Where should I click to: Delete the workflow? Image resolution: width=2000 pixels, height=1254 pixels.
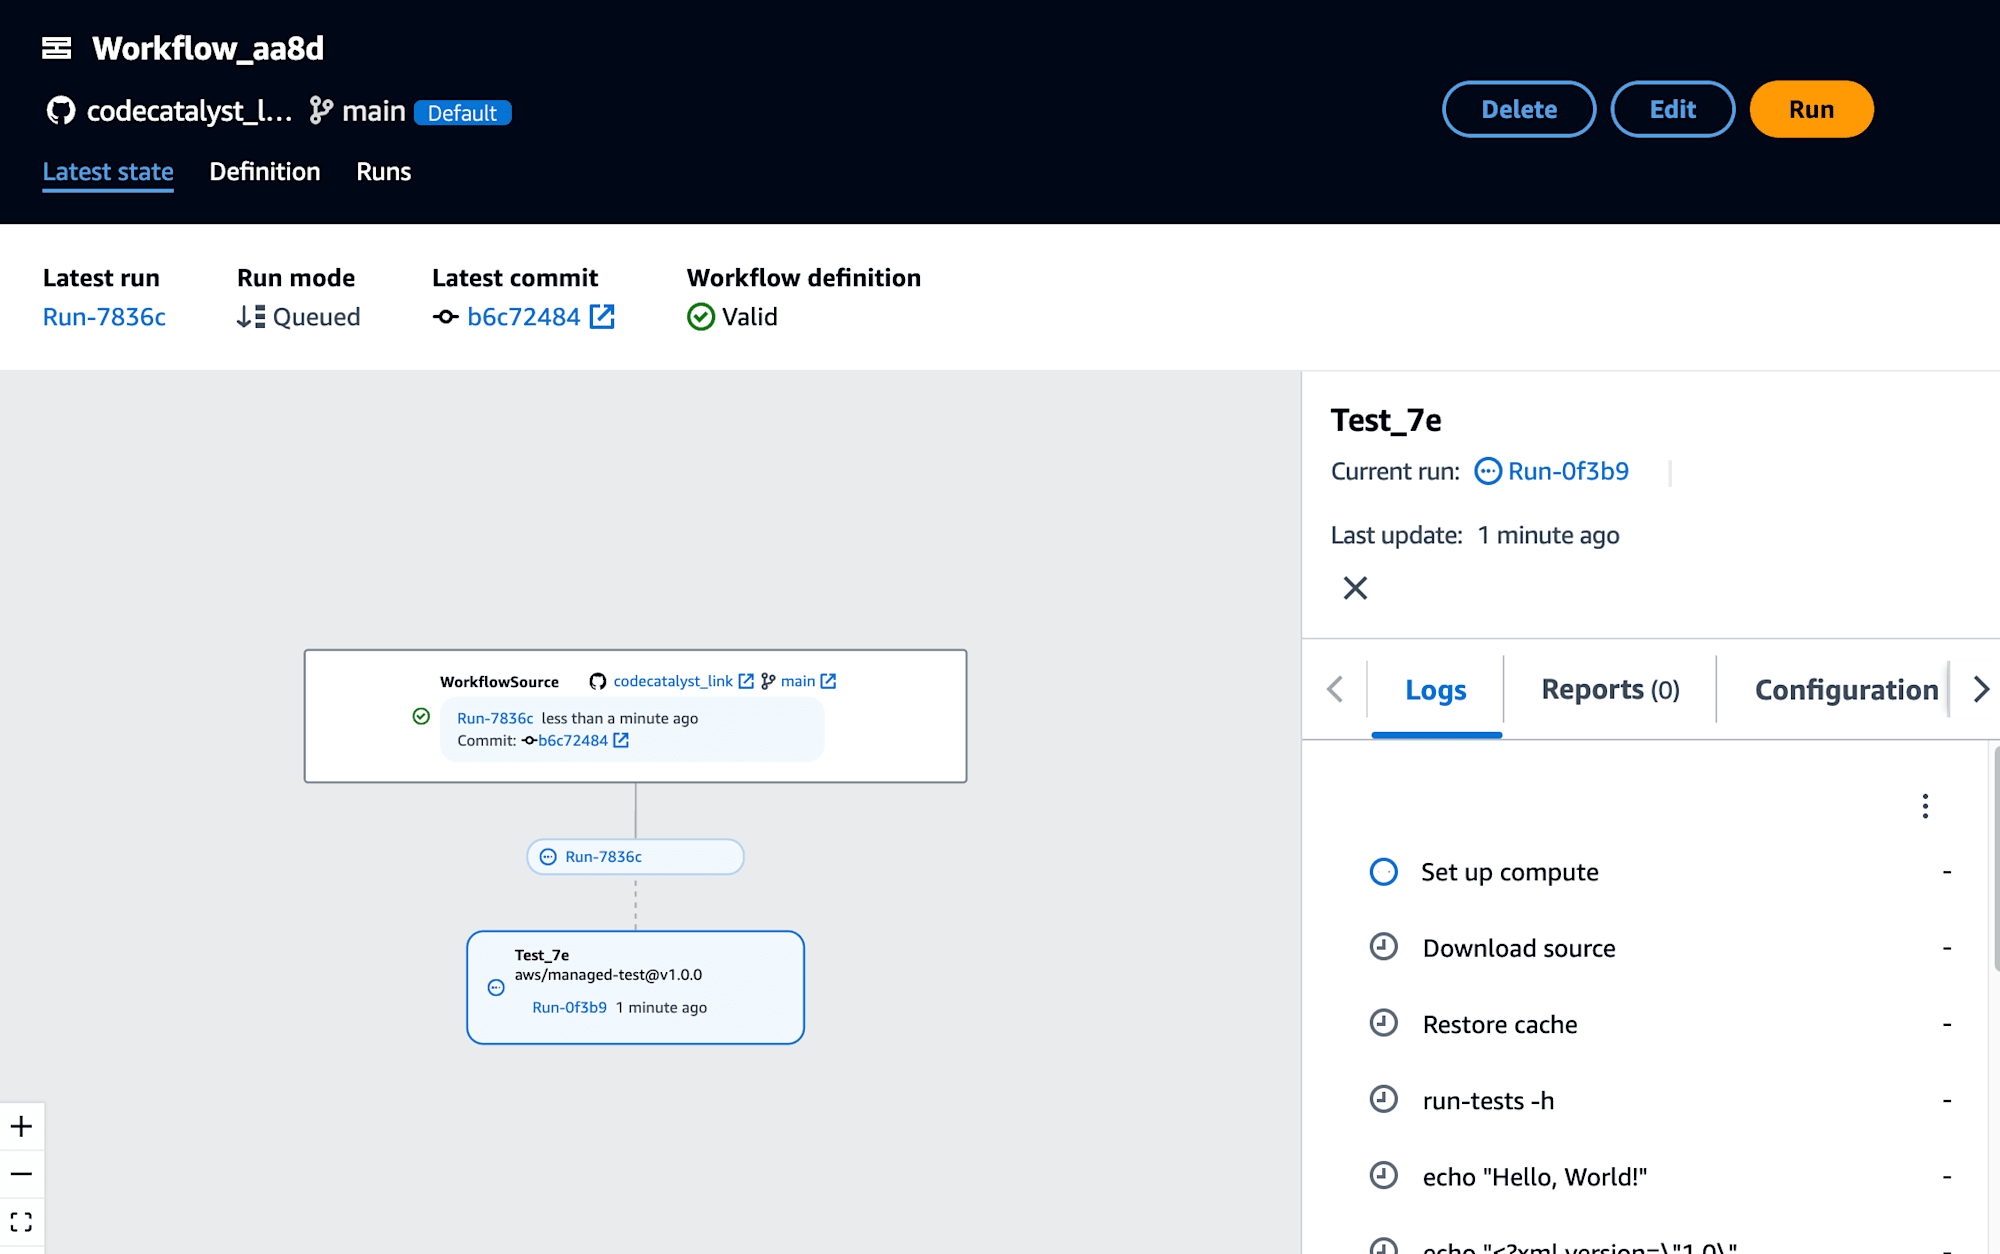1518,109
